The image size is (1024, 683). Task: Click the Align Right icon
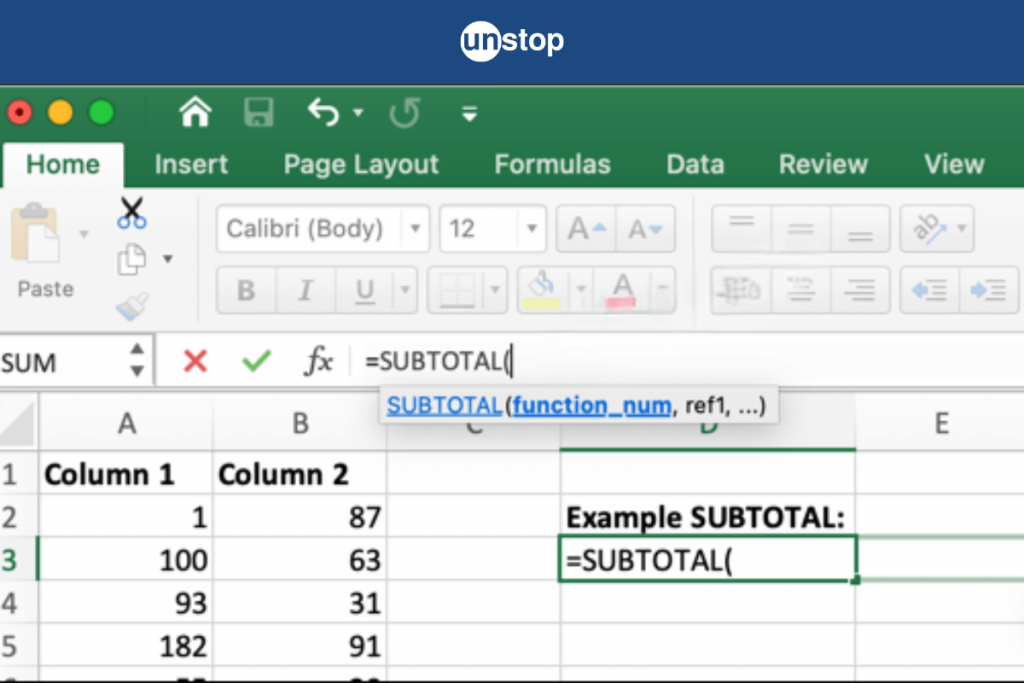click(x=859, y=290)
